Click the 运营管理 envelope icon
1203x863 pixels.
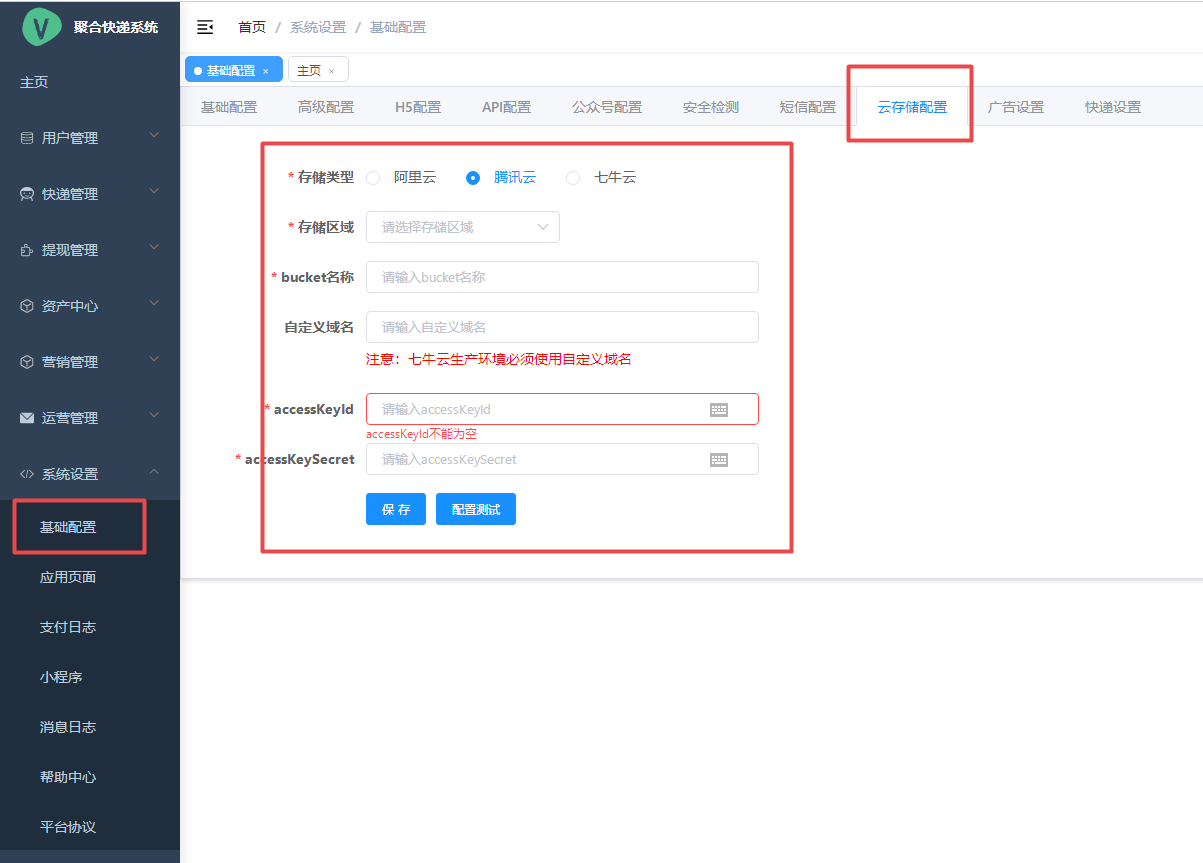point(27,418)
